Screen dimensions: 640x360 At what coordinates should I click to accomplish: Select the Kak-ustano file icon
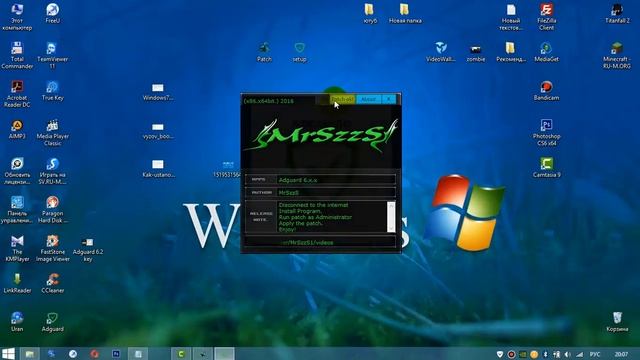[x=158, y=169]
